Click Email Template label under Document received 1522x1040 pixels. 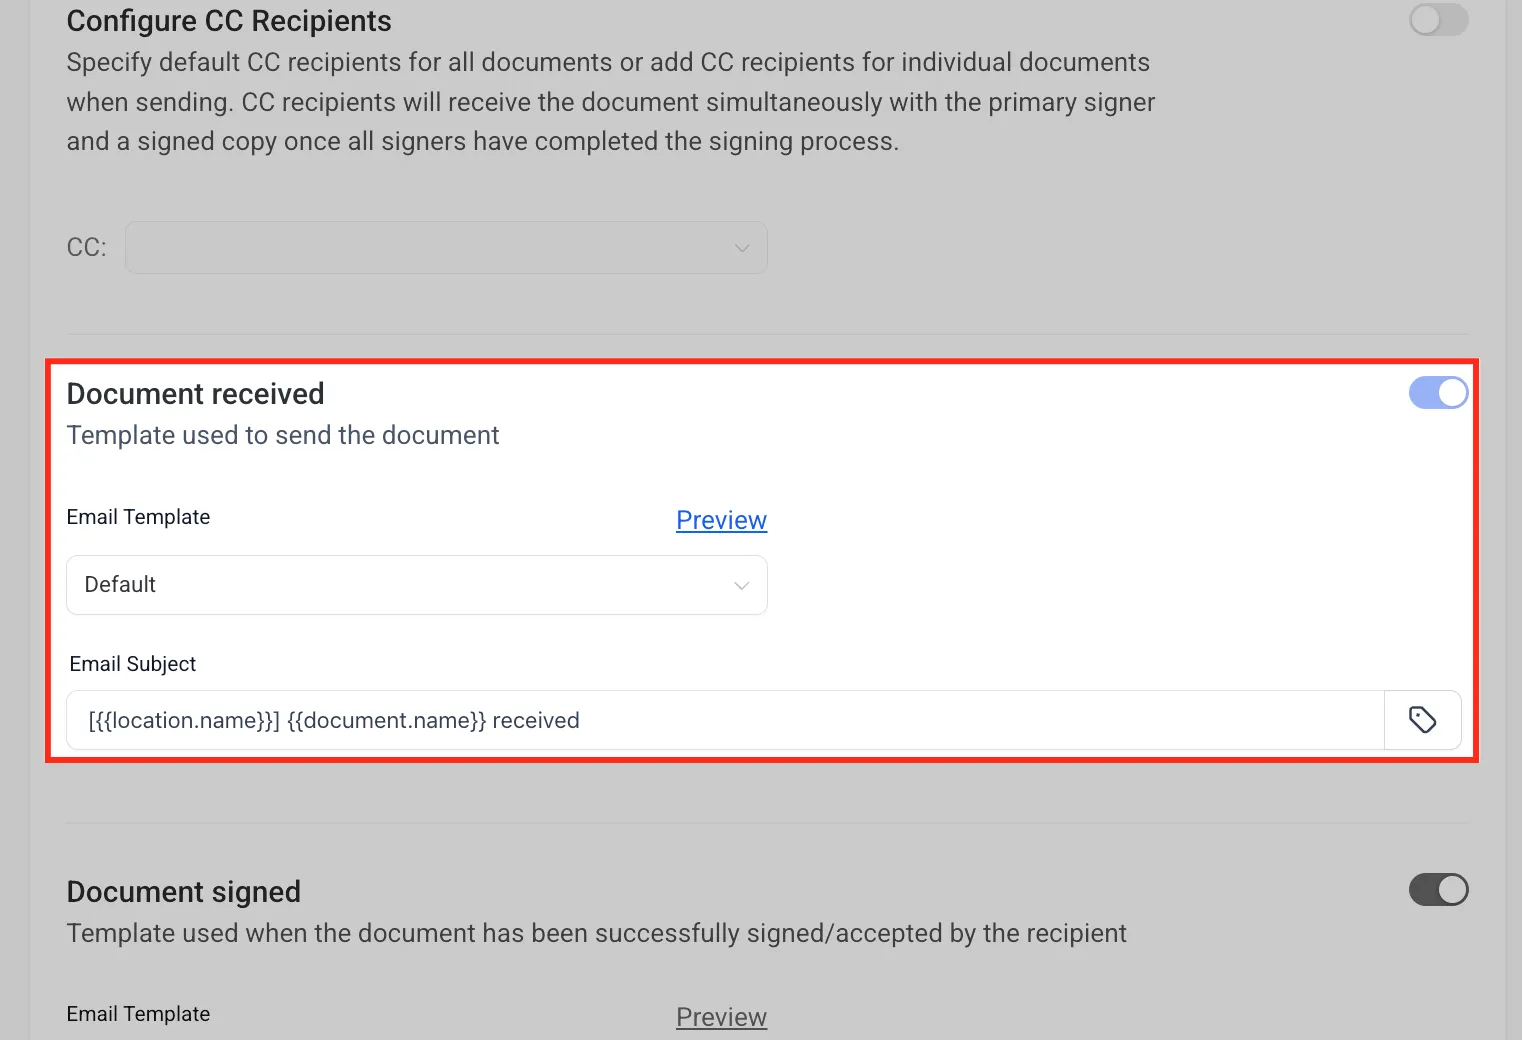(x=138, y=517)
